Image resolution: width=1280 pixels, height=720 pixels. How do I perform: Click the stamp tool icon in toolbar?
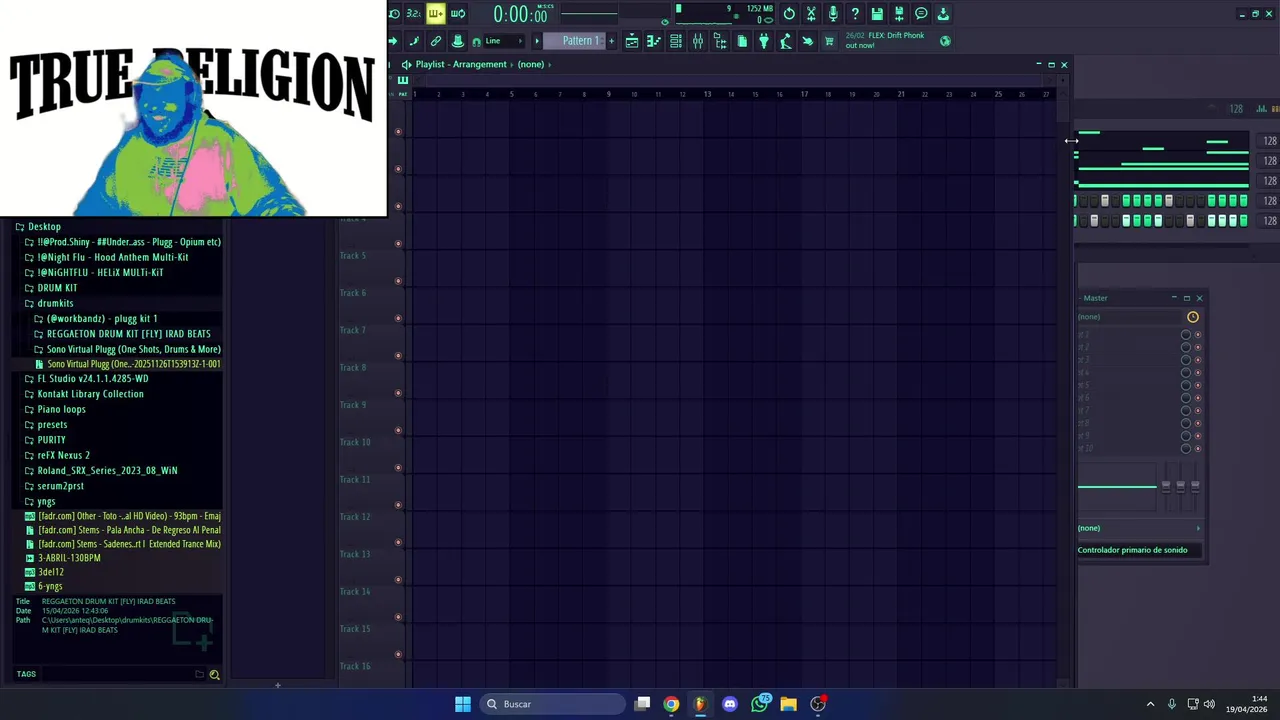458,41
